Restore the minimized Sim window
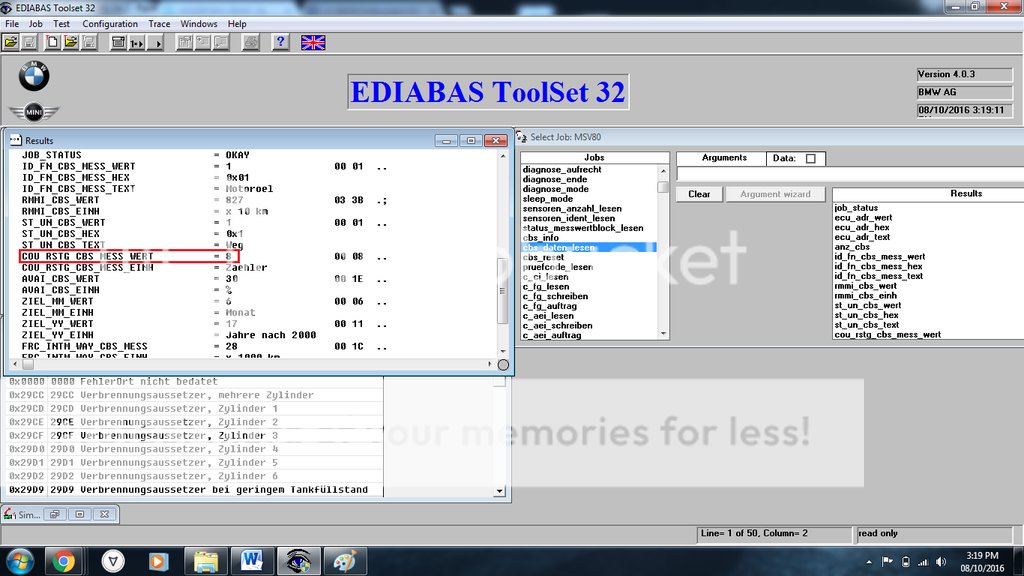The width and height of the screenshot is (1024, 576). click(x=55, y=515)
